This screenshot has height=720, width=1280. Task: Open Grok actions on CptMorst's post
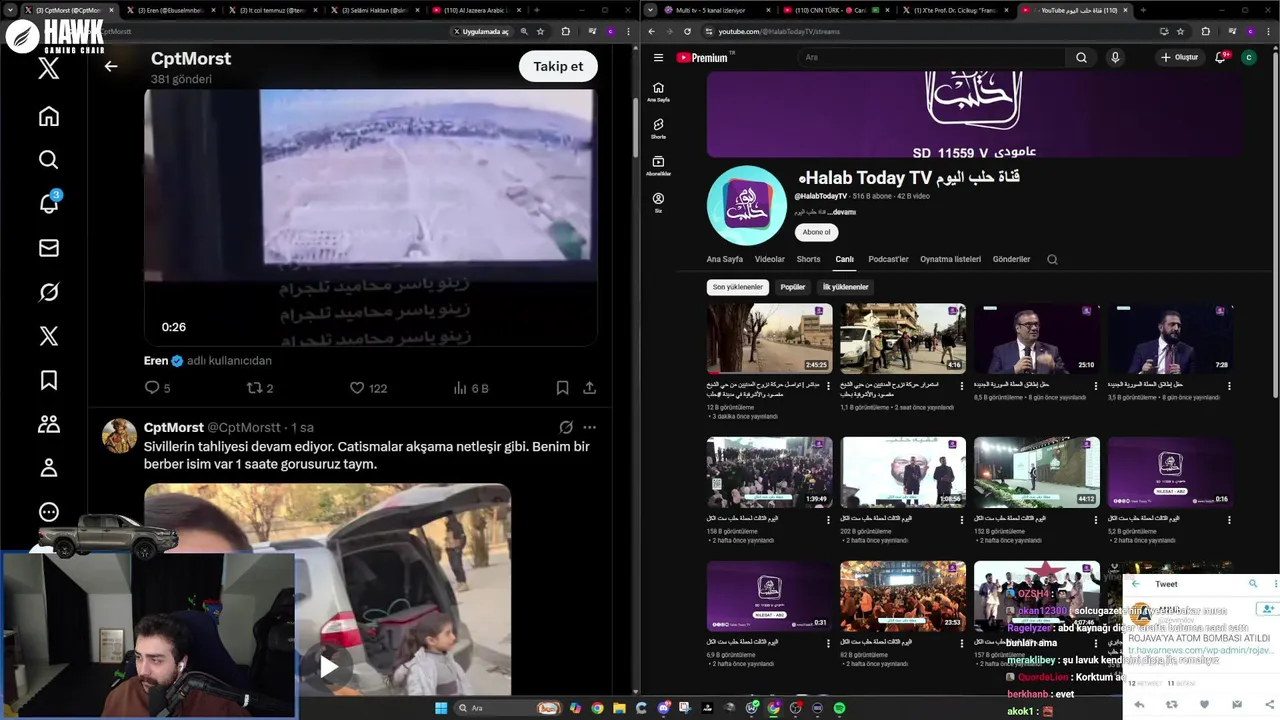[x=566, y=427]
